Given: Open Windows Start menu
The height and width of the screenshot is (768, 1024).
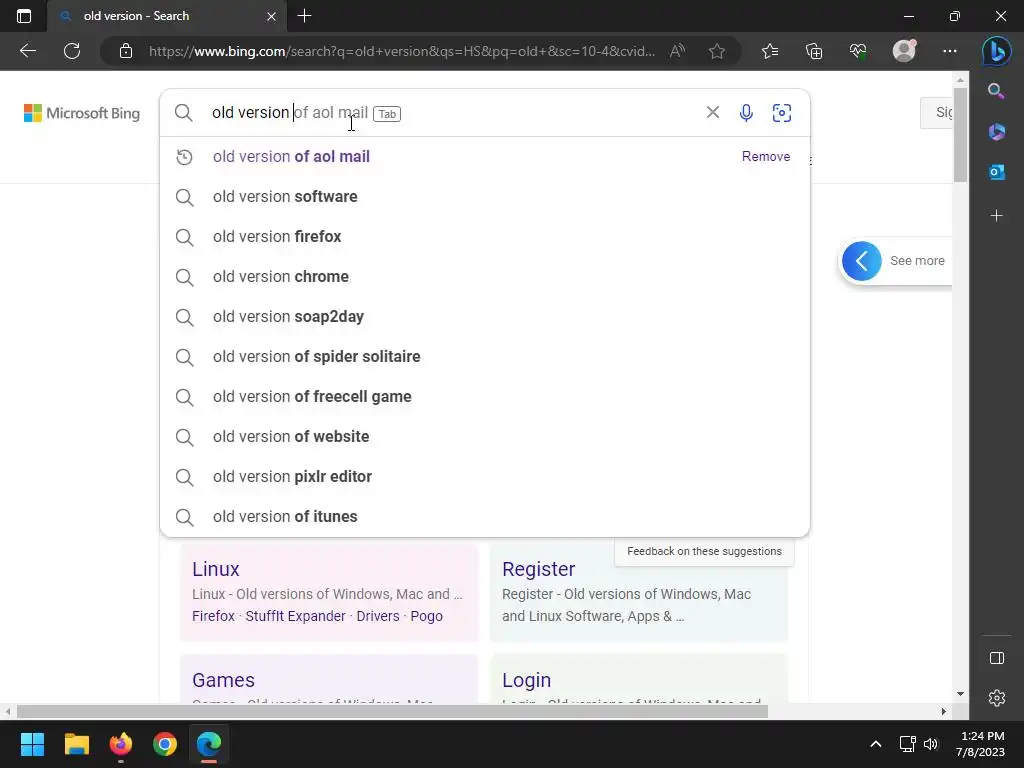Looking at the screenshot, I should pos(32,744).
